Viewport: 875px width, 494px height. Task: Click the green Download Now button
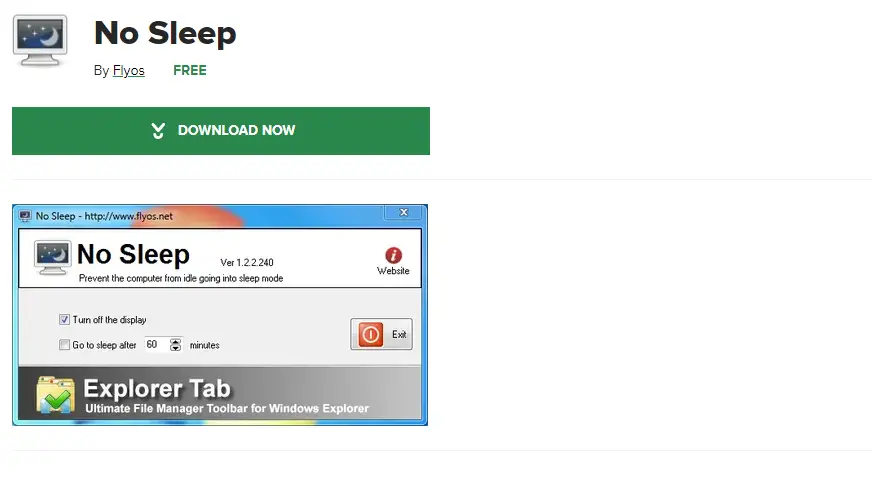point(221,131)
